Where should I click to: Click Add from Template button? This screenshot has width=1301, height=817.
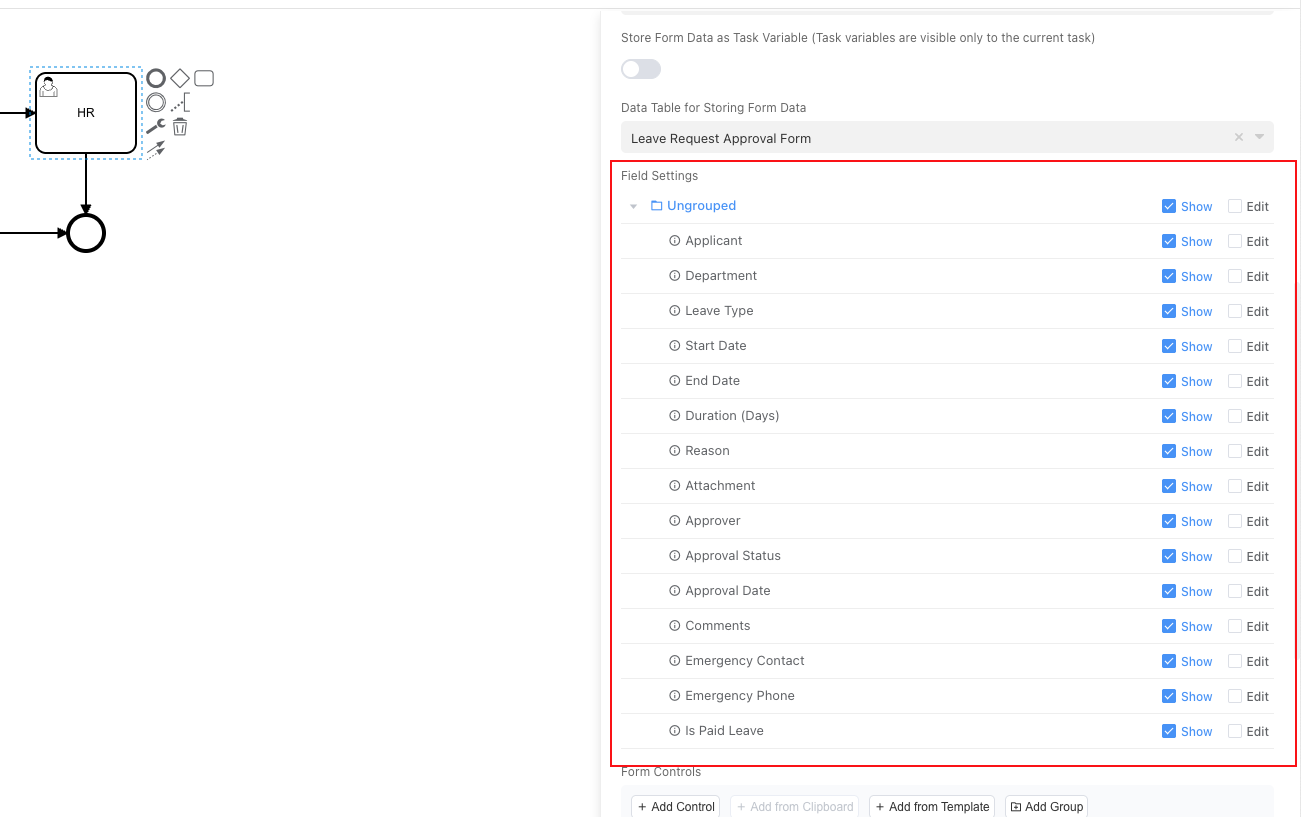(x=931, y=806)
